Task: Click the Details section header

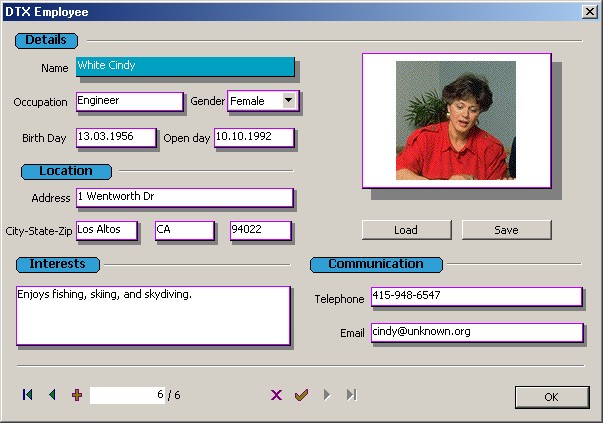Action: [x=46, y=40]
